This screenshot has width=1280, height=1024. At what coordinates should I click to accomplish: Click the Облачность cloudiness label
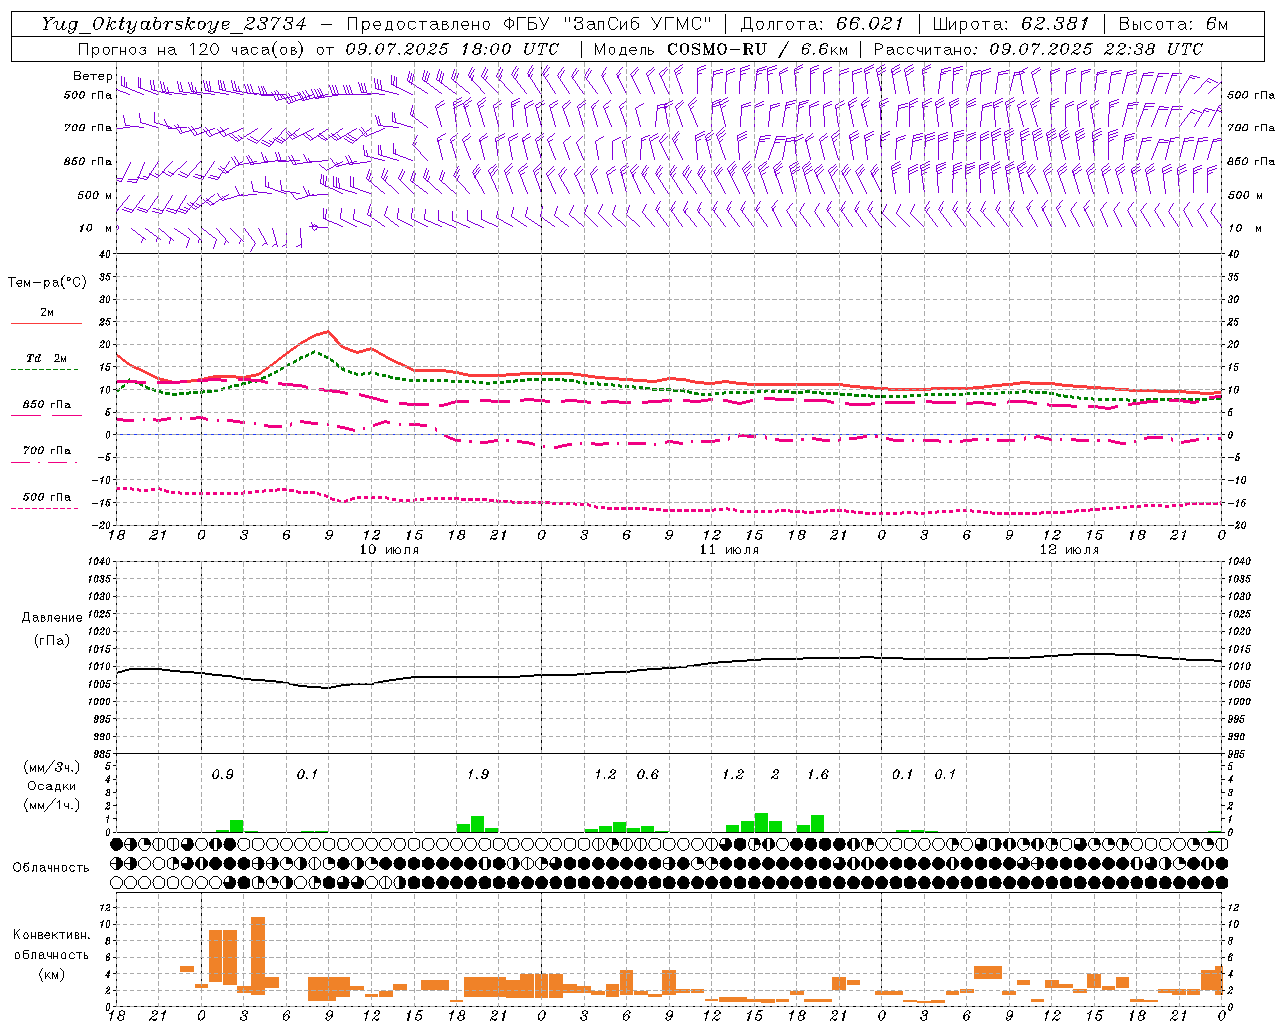click(x=51, y=868)
